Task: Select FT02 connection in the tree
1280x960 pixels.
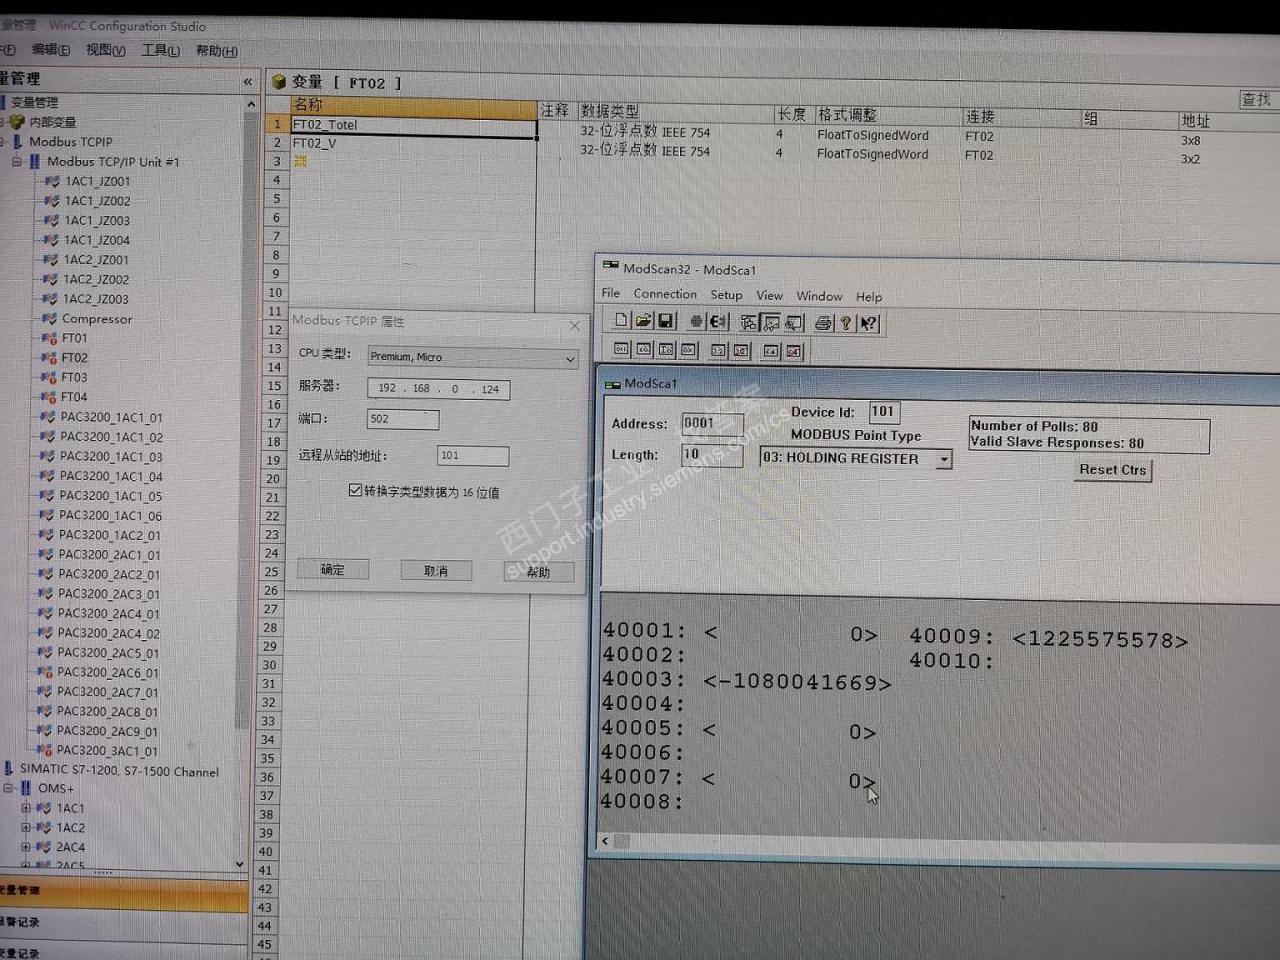Action: click(74, 357)
